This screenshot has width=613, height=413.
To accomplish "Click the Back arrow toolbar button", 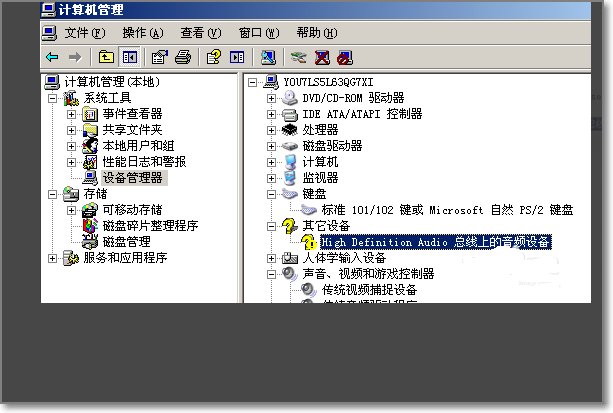I will 52,57.
